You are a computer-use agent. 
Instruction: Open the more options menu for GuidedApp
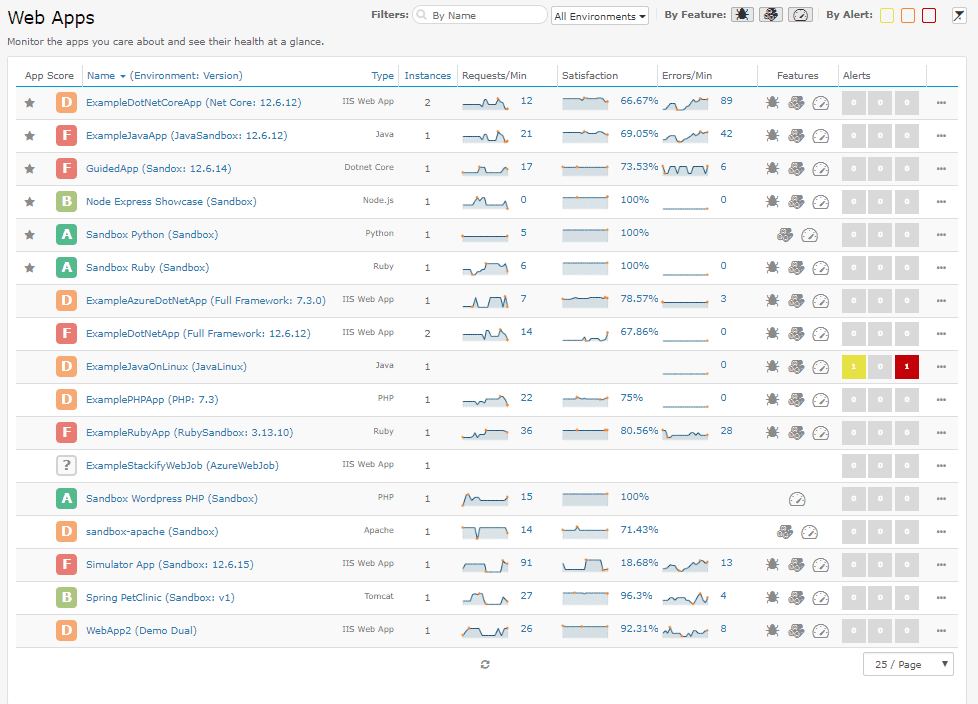point(941,168)
